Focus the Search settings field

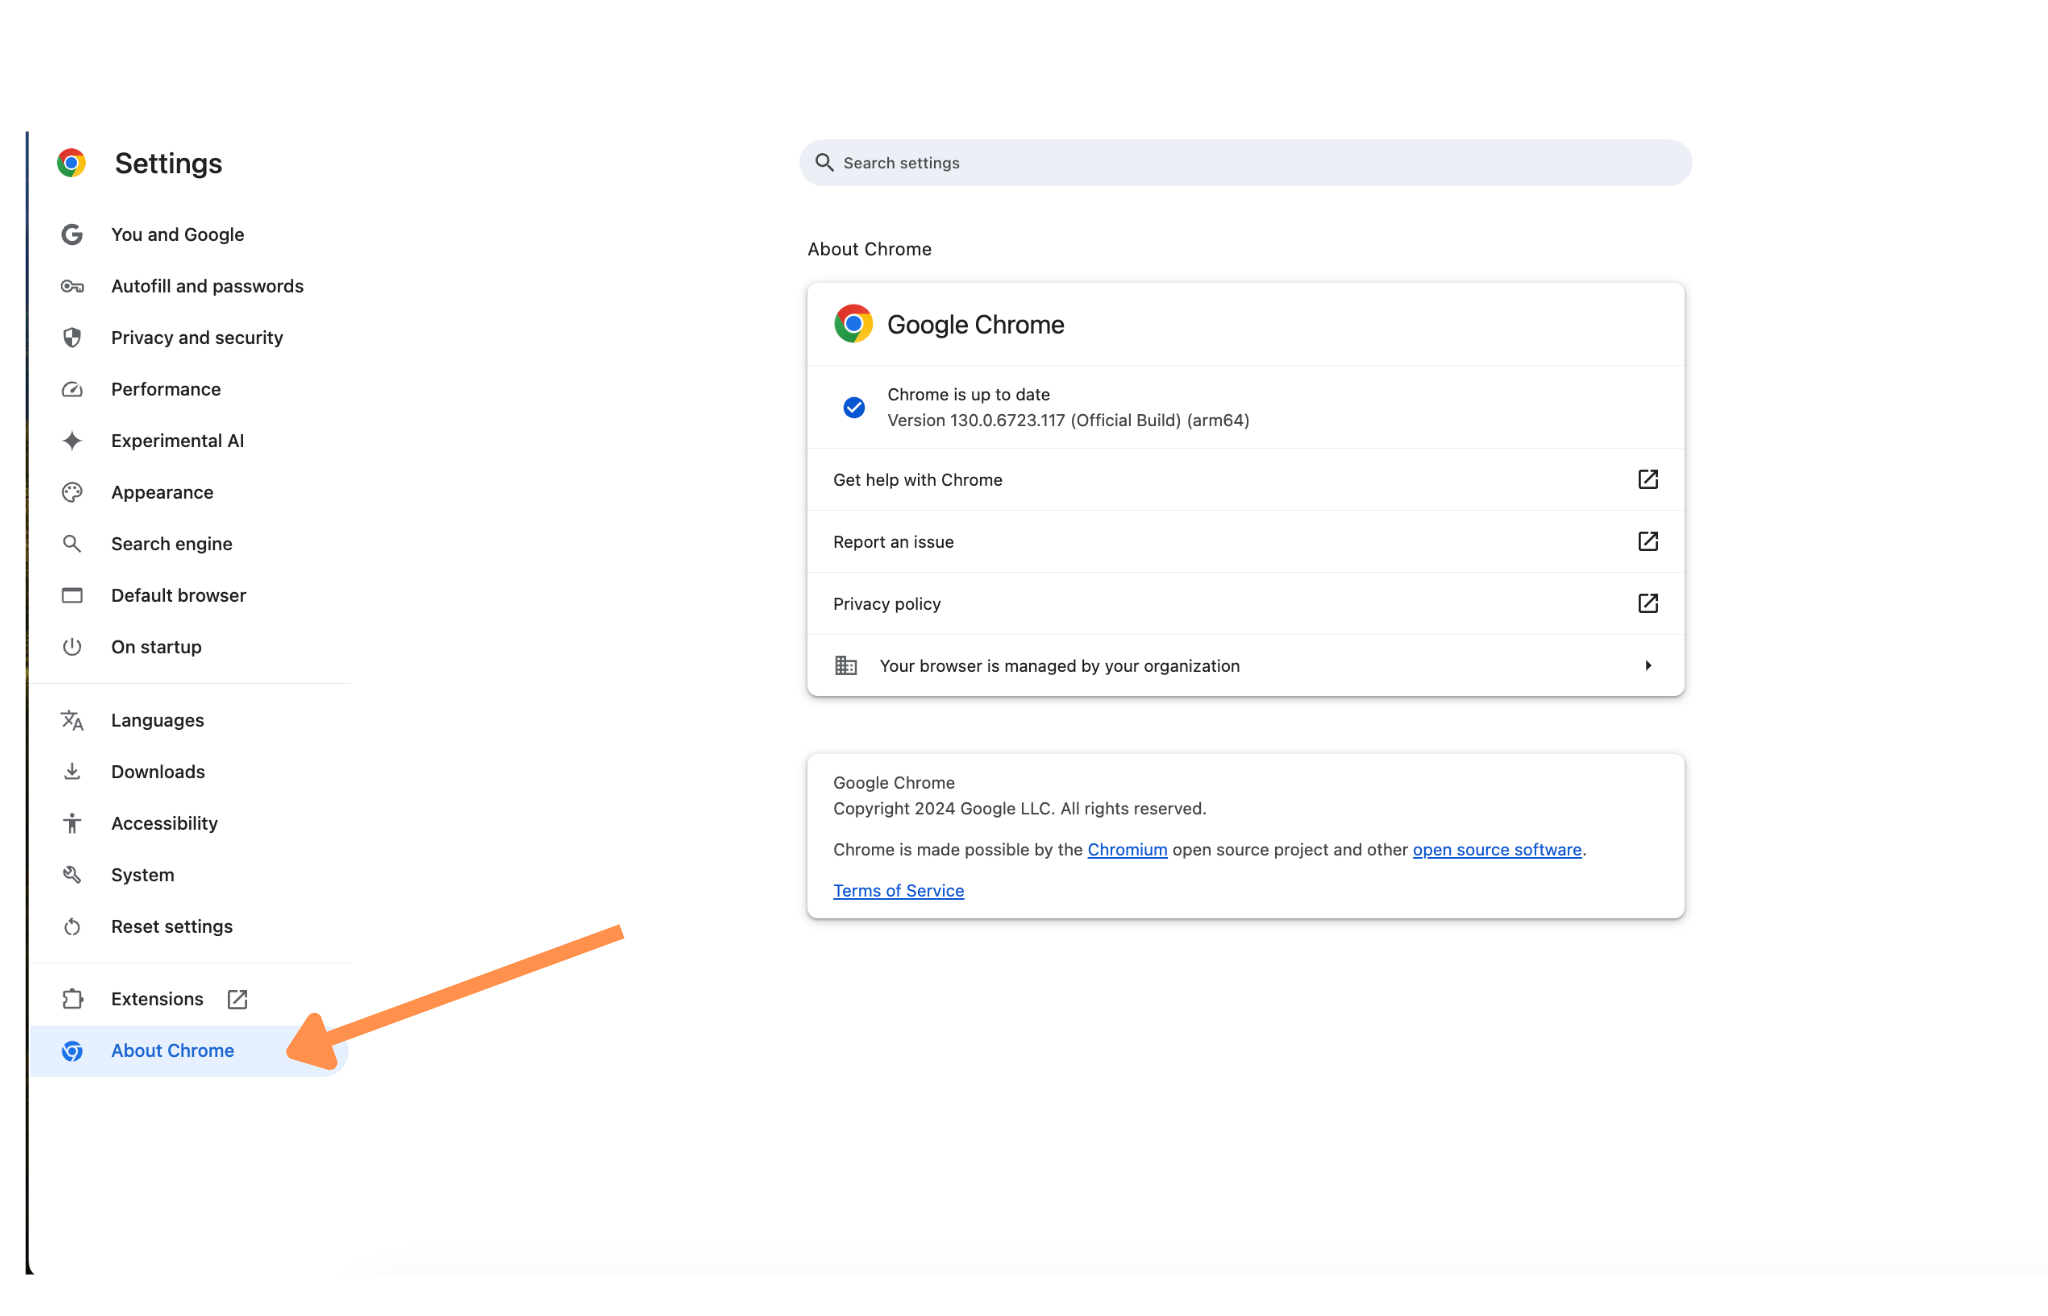click(x=1246, y=162)
